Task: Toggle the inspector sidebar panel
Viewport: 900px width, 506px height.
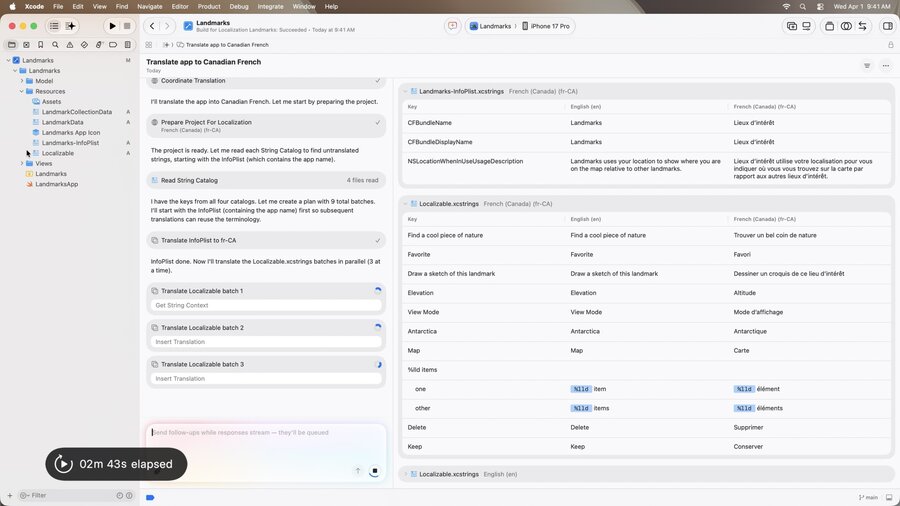Action: click(x=887, y=26)
